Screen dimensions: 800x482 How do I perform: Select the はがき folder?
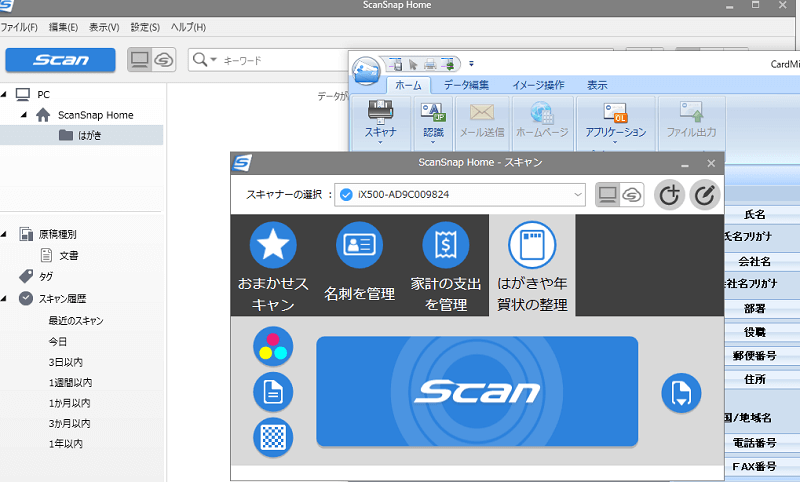click(82, 135)
